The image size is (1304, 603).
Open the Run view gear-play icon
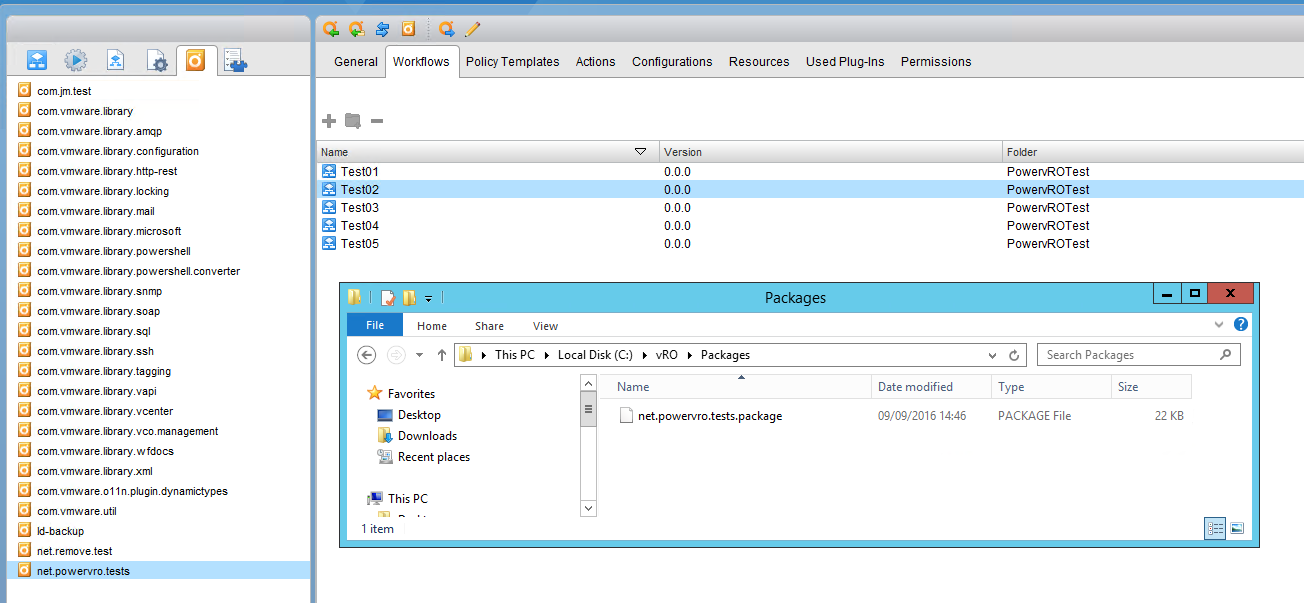[x=76, y=61]
